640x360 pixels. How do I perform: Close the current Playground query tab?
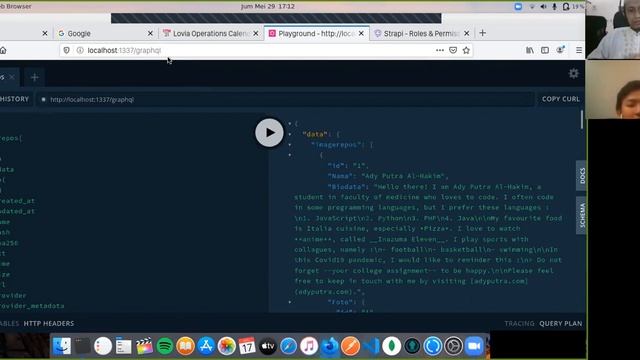coord(12,77)
